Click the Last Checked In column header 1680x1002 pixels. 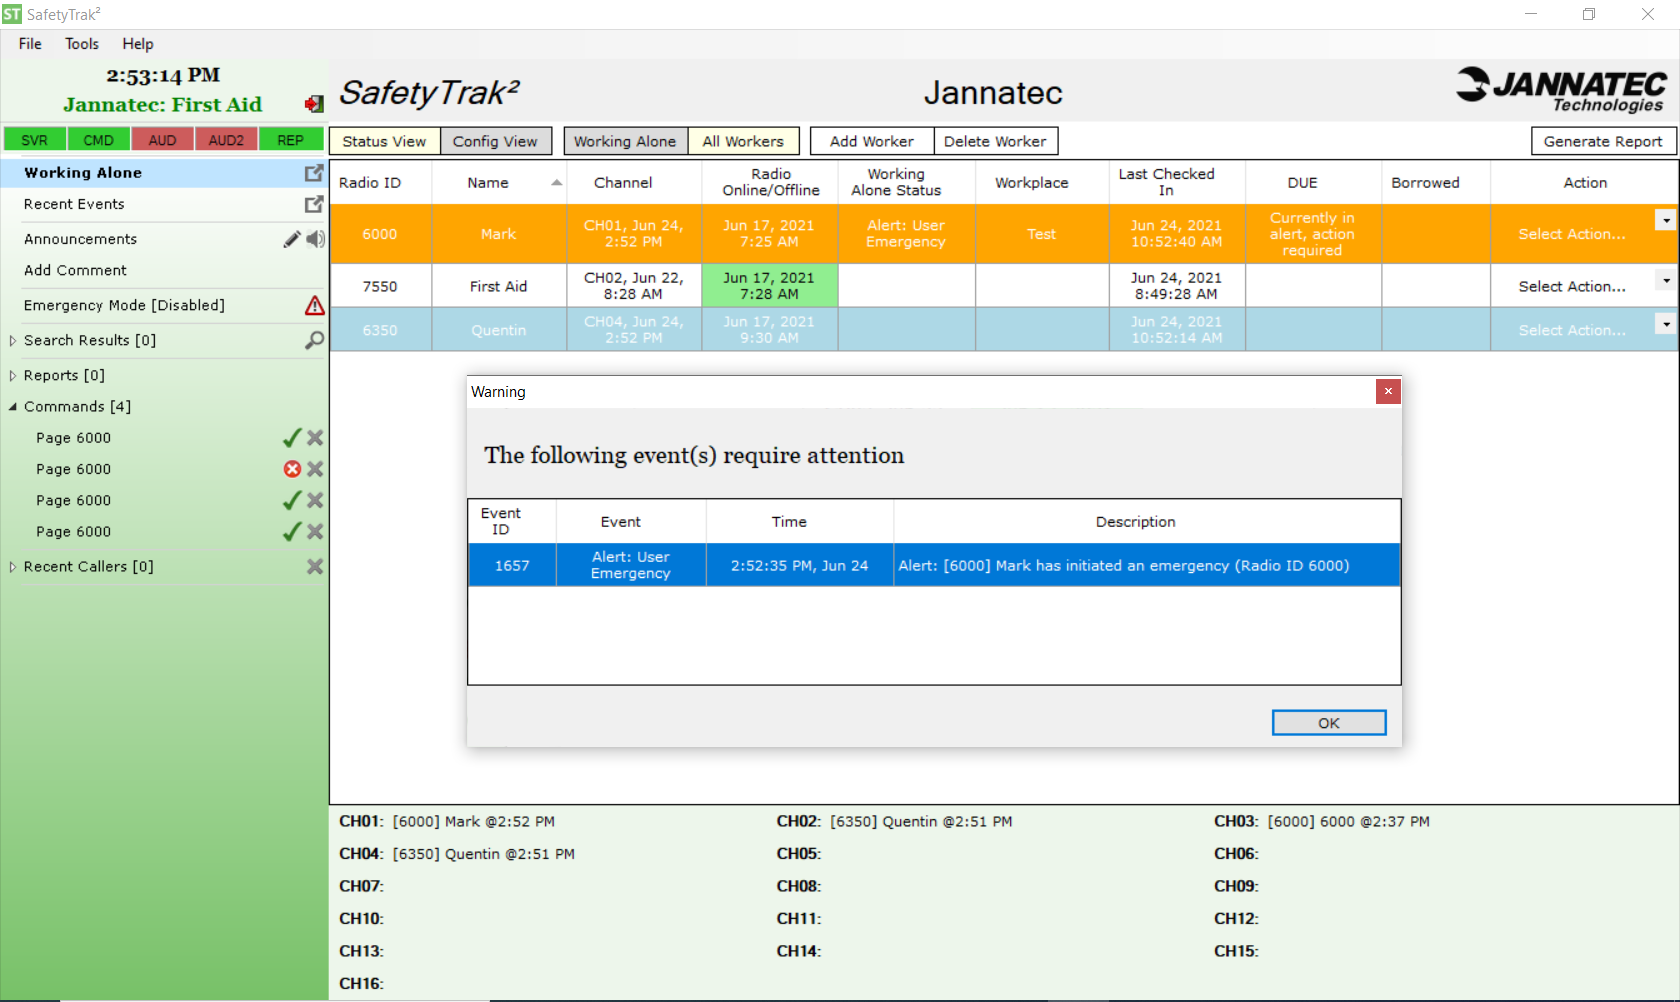pos(1177,182)
